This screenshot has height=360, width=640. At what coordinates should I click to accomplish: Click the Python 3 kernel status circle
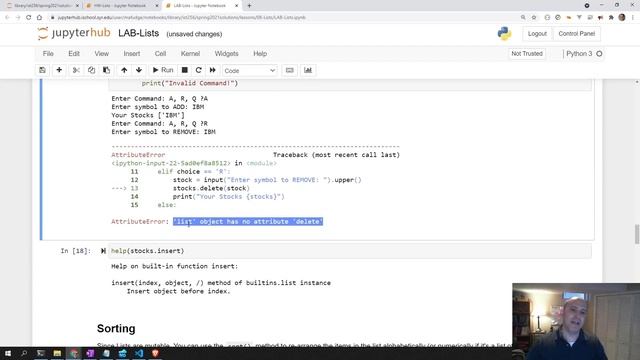pyautogui.click(x=599, y=53)
